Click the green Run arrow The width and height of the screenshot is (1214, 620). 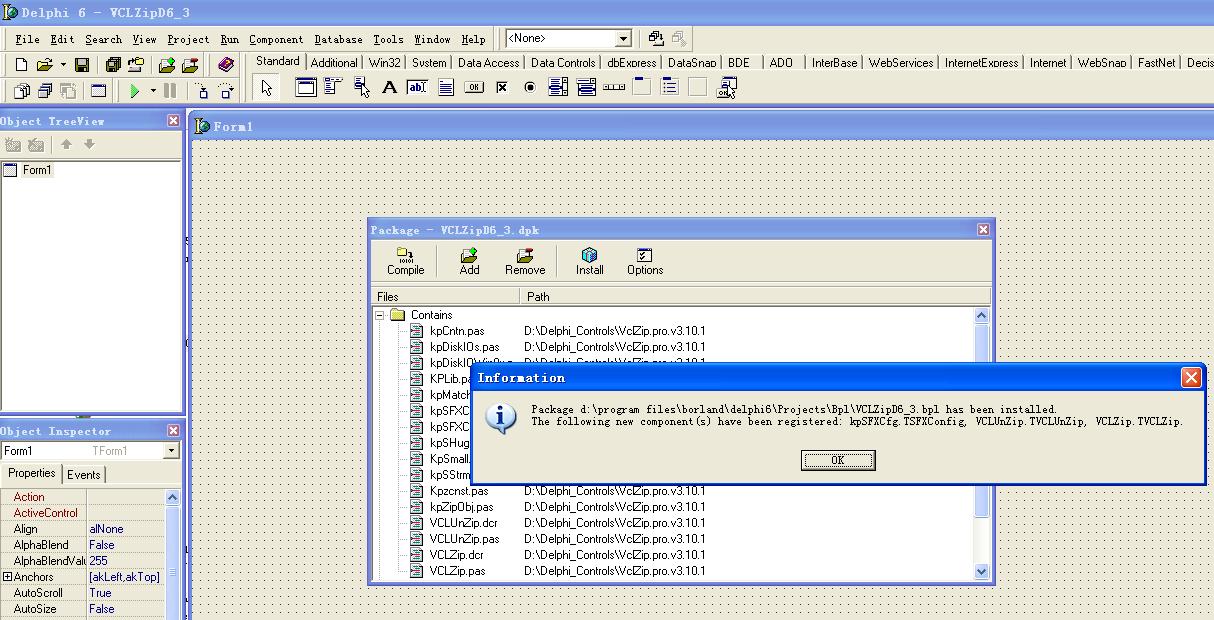pyautogui.click(x=135, y=91)
